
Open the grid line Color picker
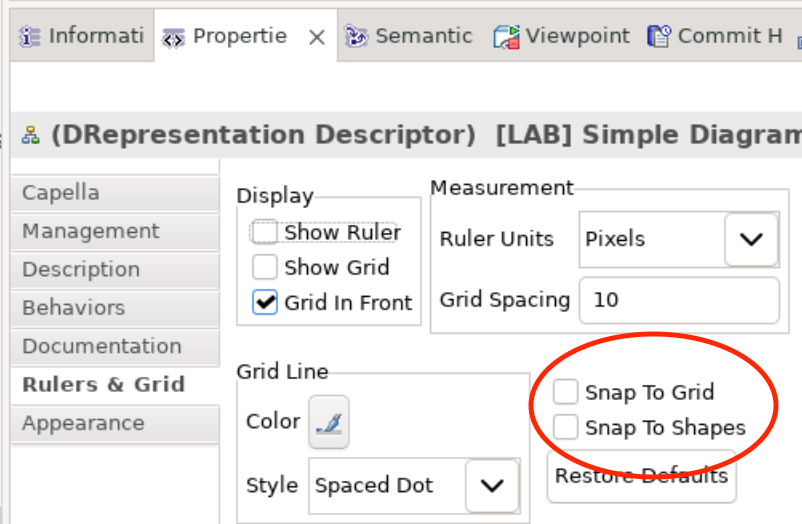[x=329, y=422]
